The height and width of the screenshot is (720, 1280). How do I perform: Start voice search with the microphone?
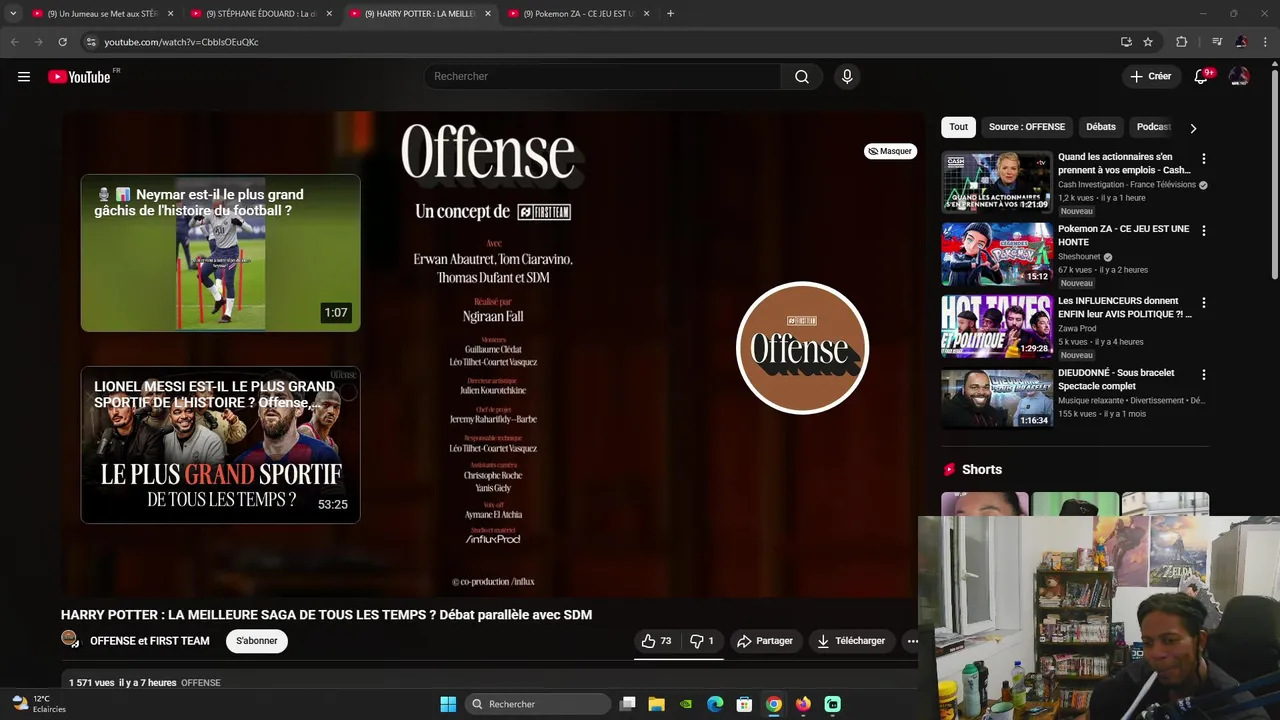(847, 77)
